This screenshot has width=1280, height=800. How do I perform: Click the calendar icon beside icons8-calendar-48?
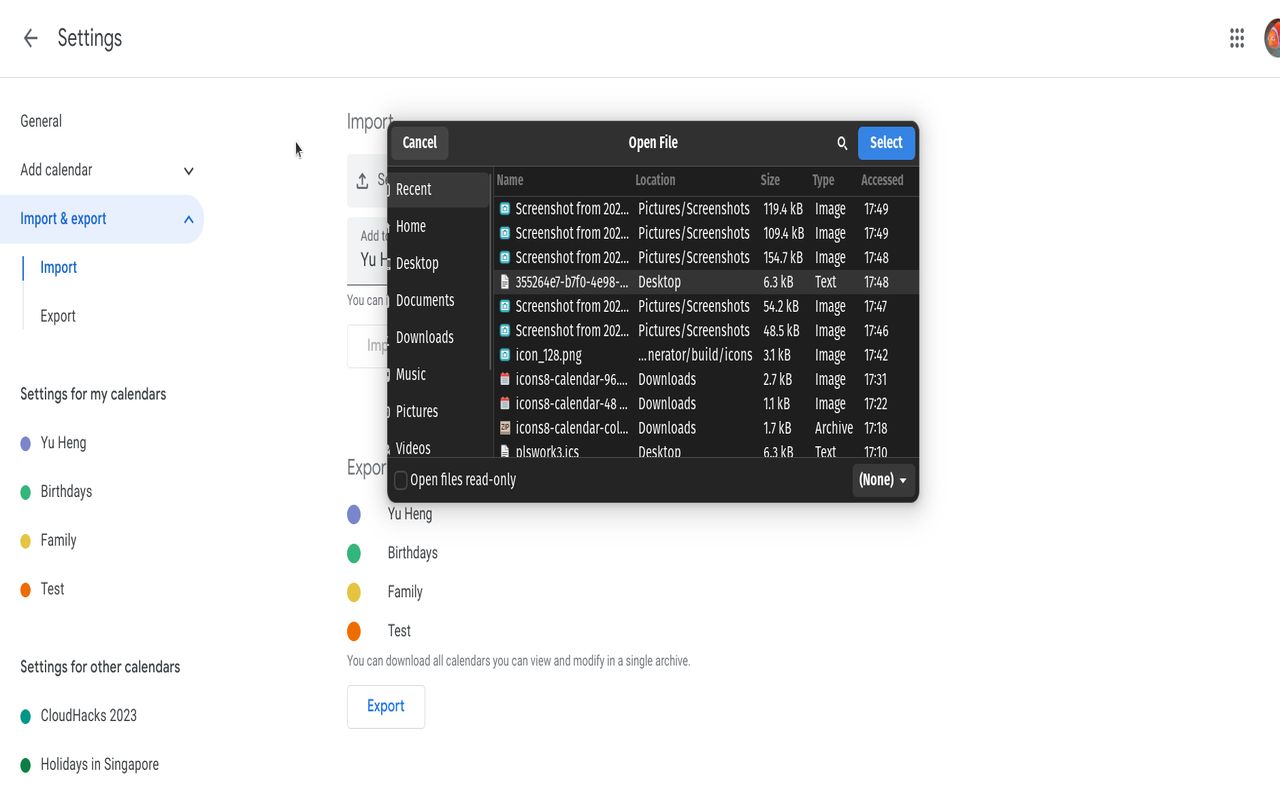[x=505, y=403]
